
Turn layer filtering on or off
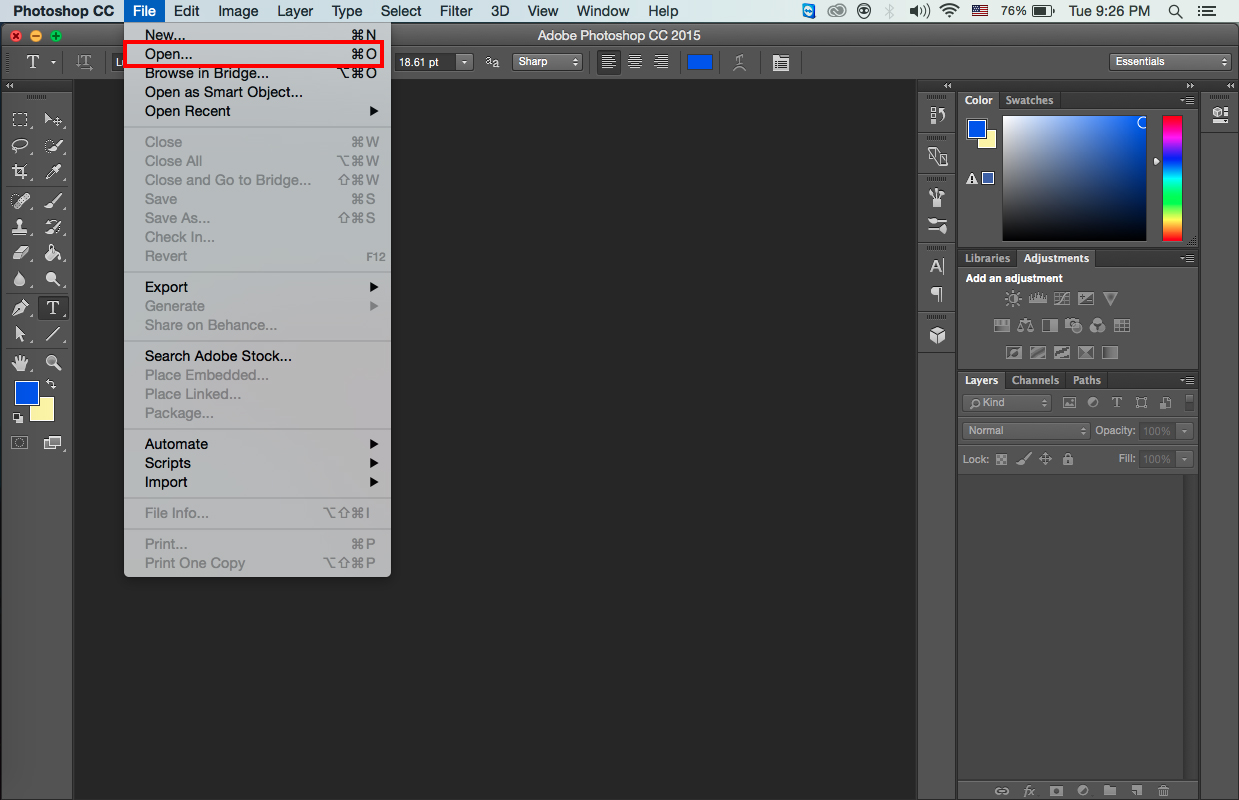[x=1189, y=402]
